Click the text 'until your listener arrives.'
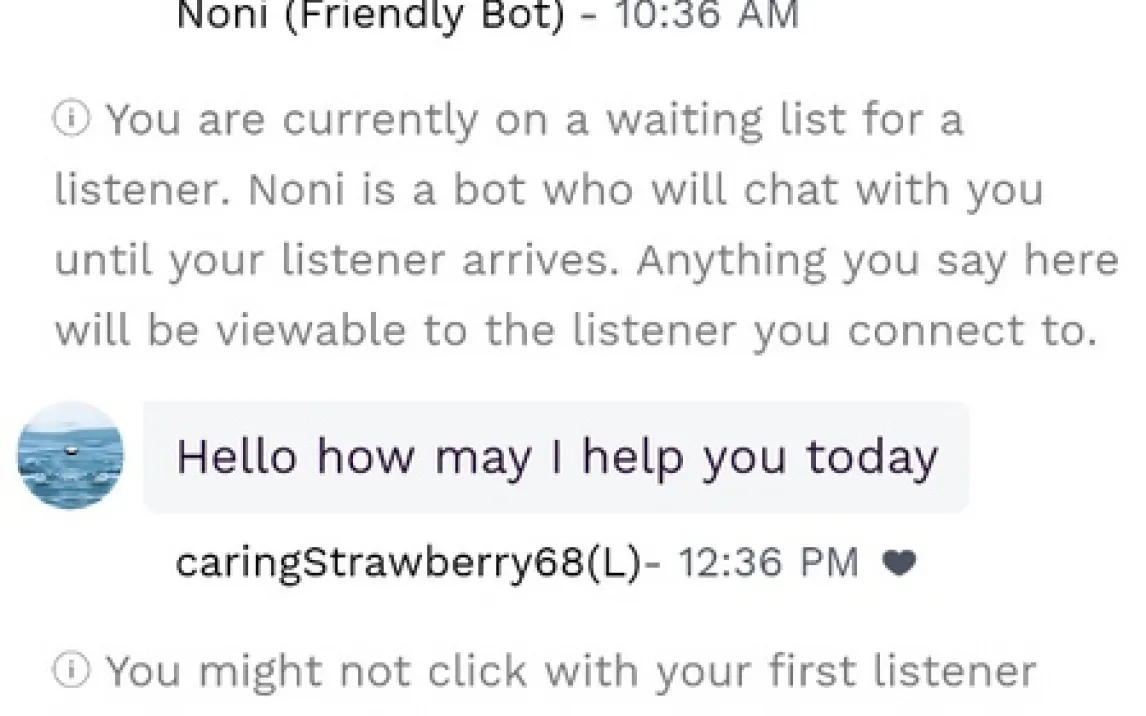 tap(340, 260)
